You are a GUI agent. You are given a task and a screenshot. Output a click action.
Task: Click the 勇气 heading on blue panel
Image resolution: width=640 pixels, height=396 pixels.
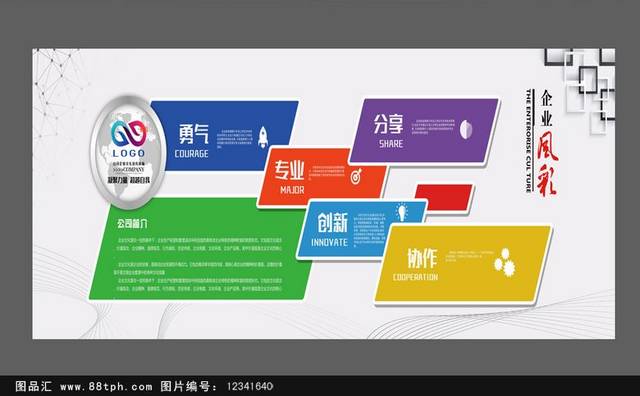point(193,134)
